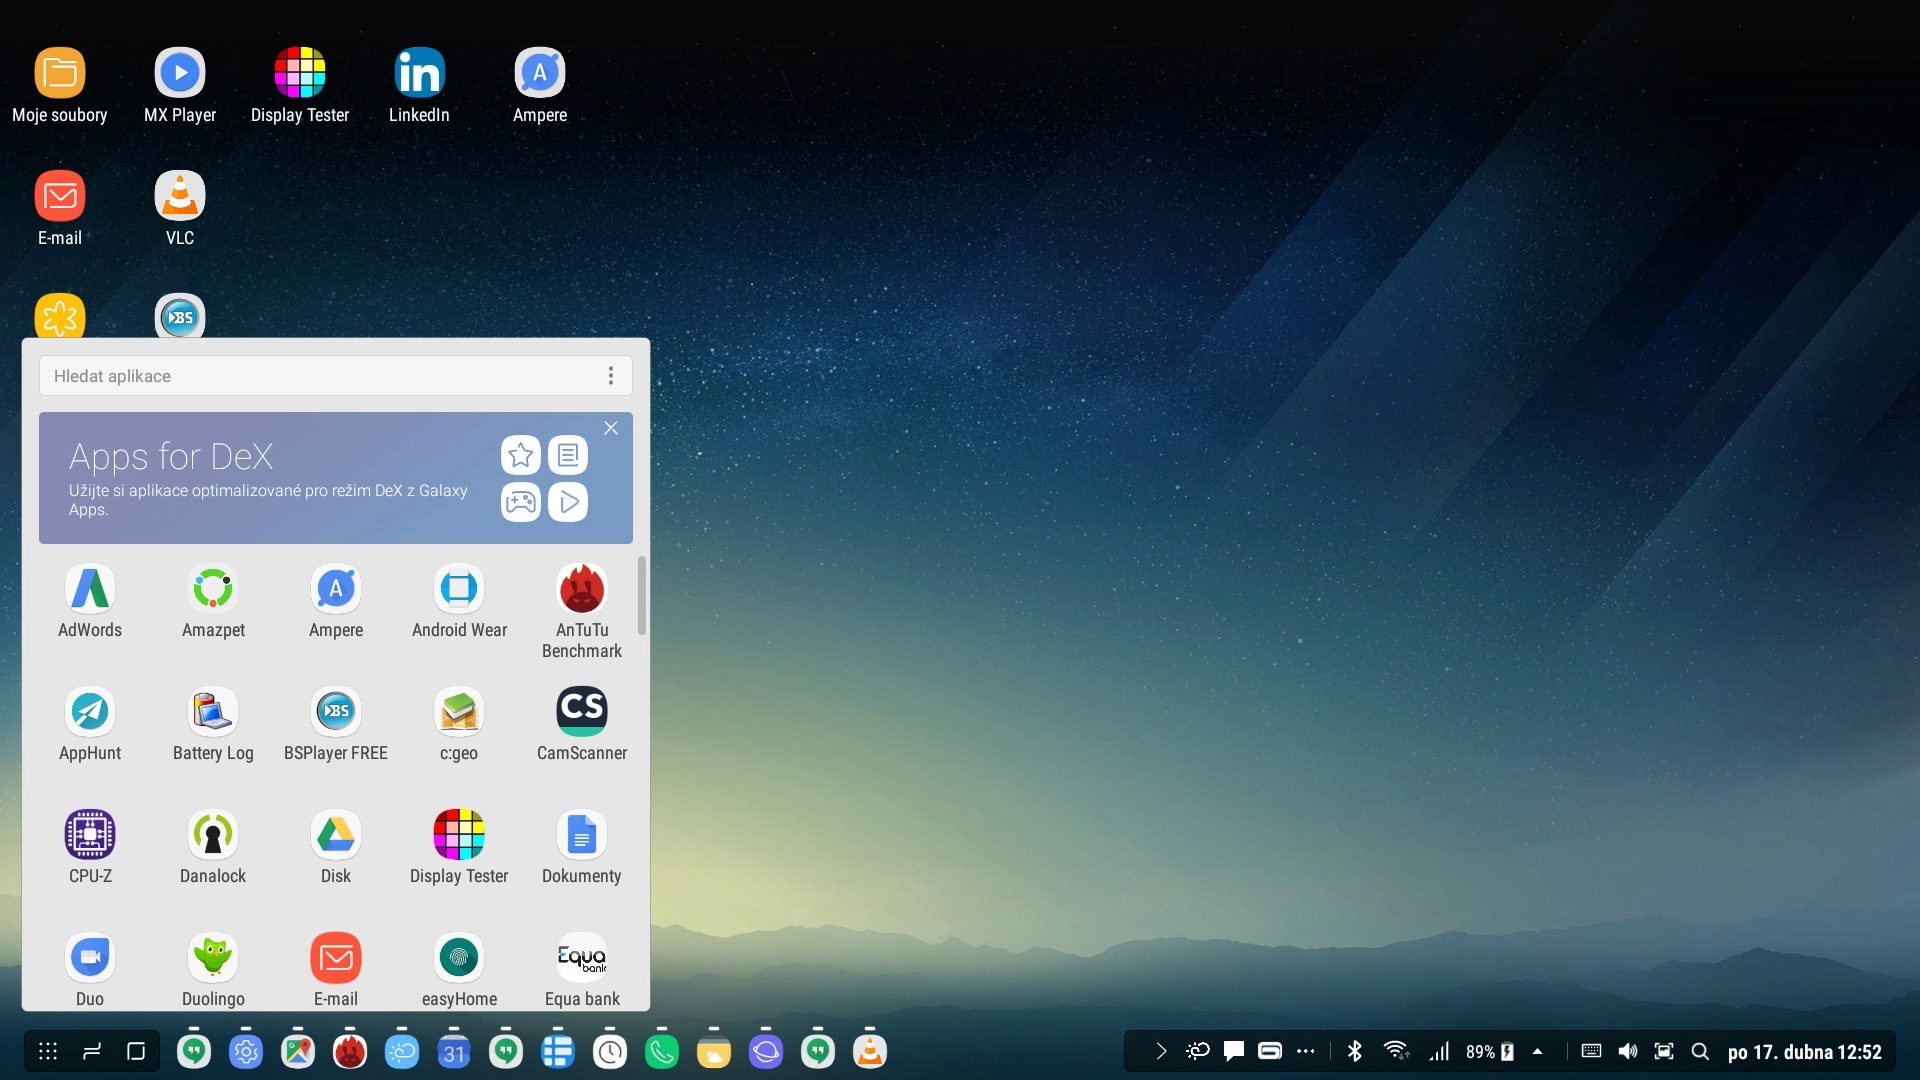
Task: Open Wi-Fi status in the system tray
Action: pyautogui.click(x=1397, y=1051)
